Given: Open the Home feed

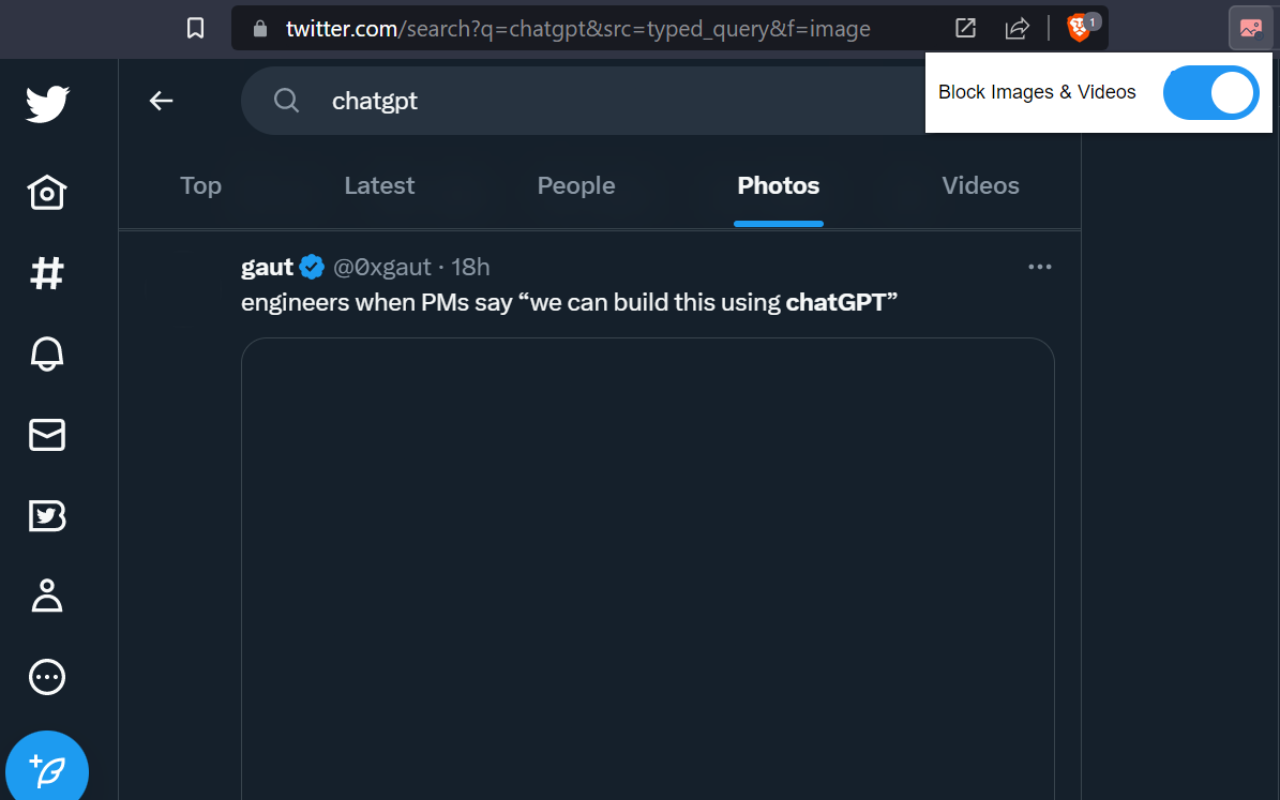Looking at the screenshot, I should [x=47, y=192].
